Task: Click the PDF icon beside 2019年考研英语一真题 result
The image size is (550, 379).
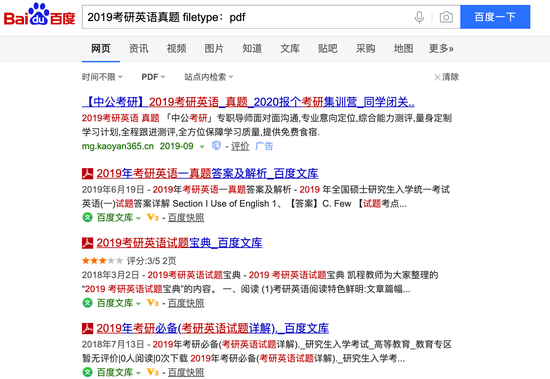Action: pos(87,173)
